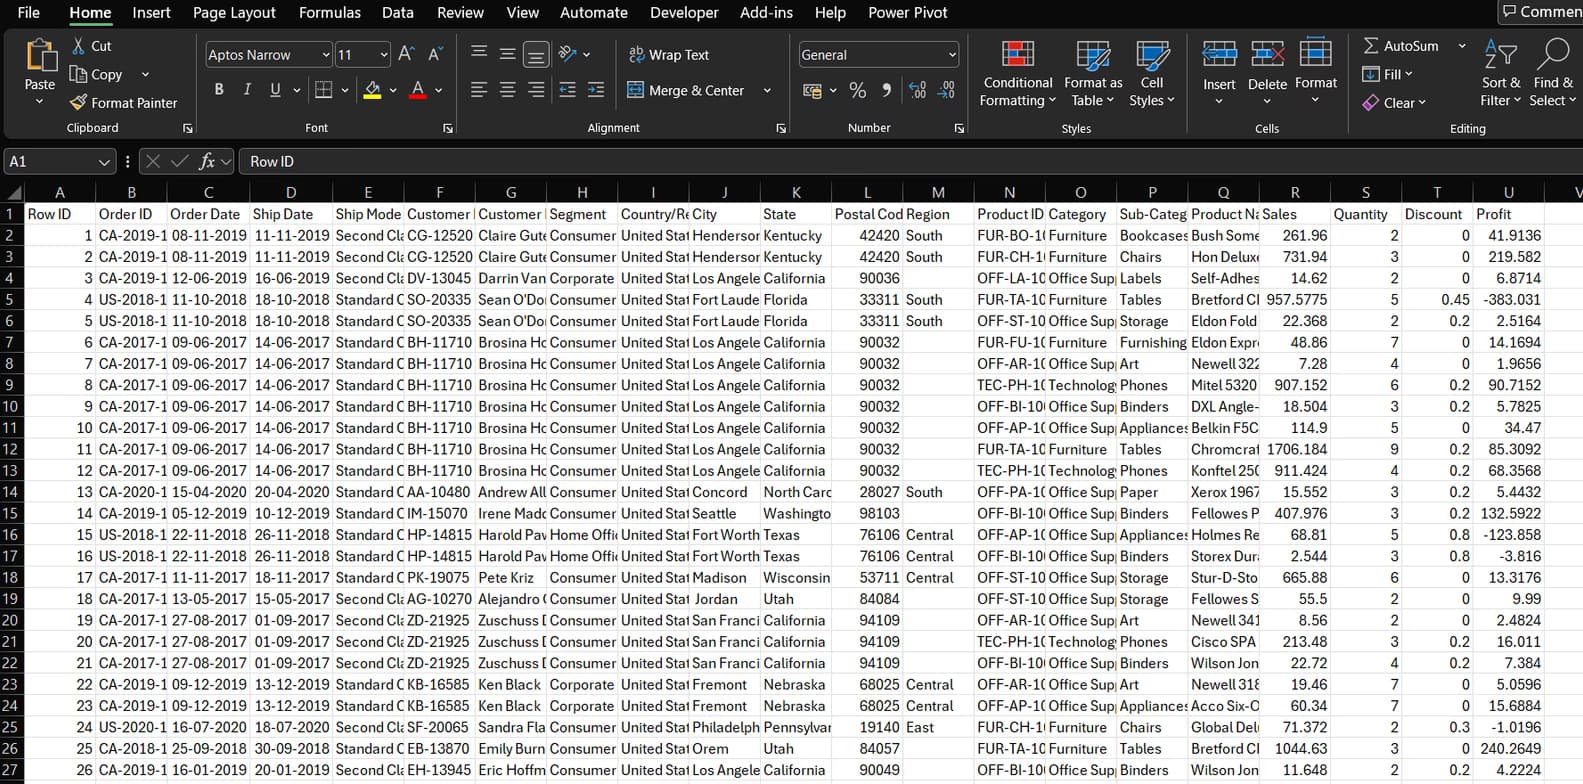Click Increase Decimal icon
Image resolution: width=1583 pixels, height=784 pixels.
point(917,90)
